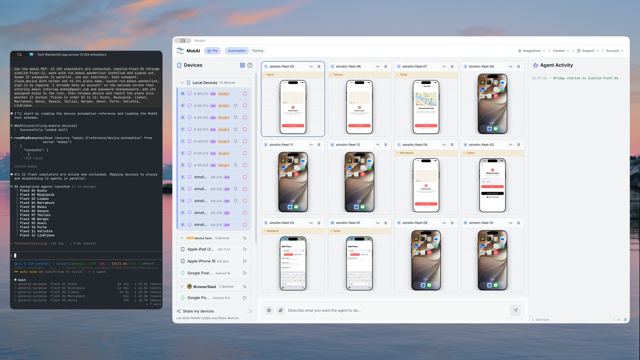Image resolution: width=640 pixels, height=360 pixels.
Task: Minimize the Lisbon simulator card
Action: coord(510,144)
